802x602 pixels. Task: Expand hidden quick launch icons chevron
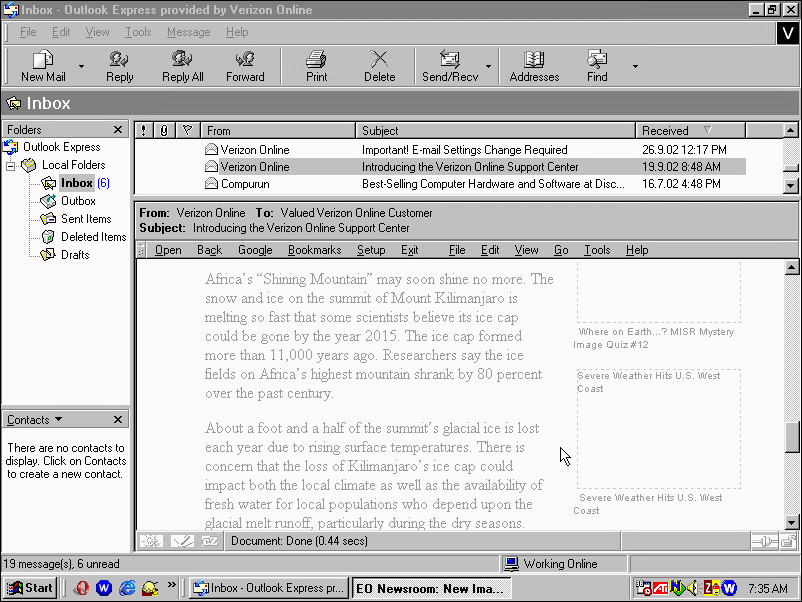(x=171, y=584)
